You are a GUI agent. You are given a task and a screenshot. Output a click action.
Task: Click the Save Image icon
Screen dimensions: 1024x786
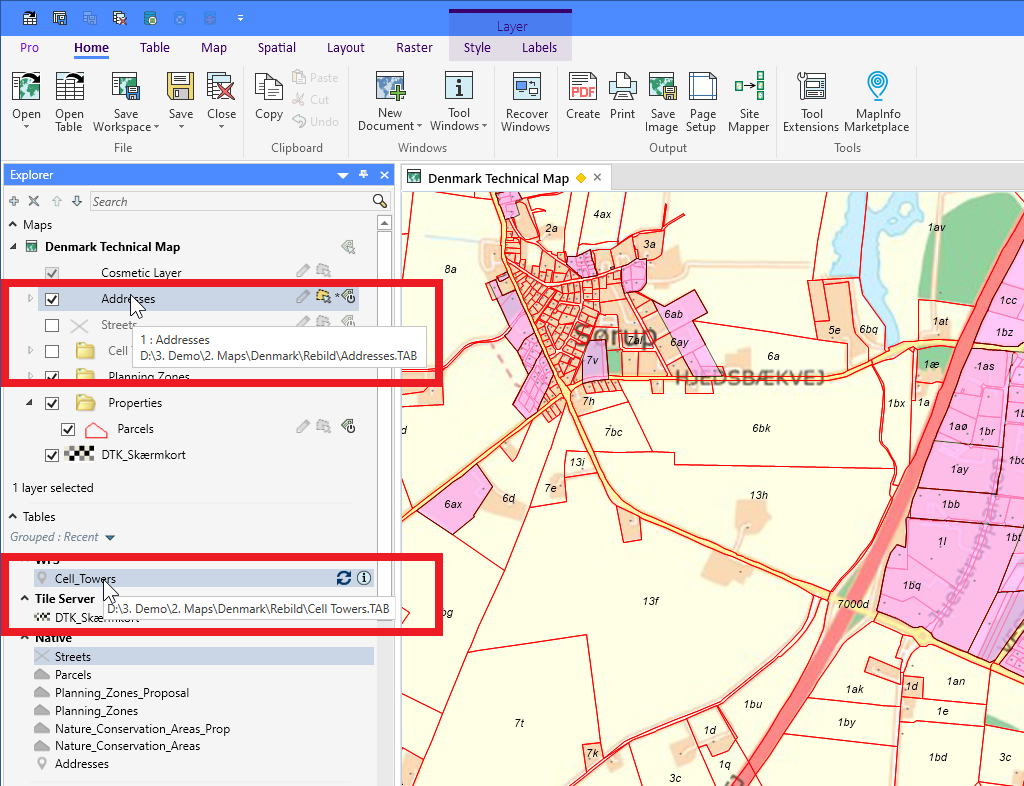(661, 95)
